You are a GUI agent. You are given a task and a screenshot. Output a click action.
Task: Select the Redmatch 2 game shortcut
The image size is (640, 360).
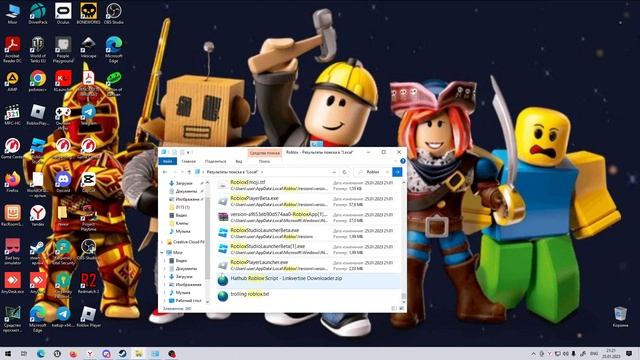(88, 283)
